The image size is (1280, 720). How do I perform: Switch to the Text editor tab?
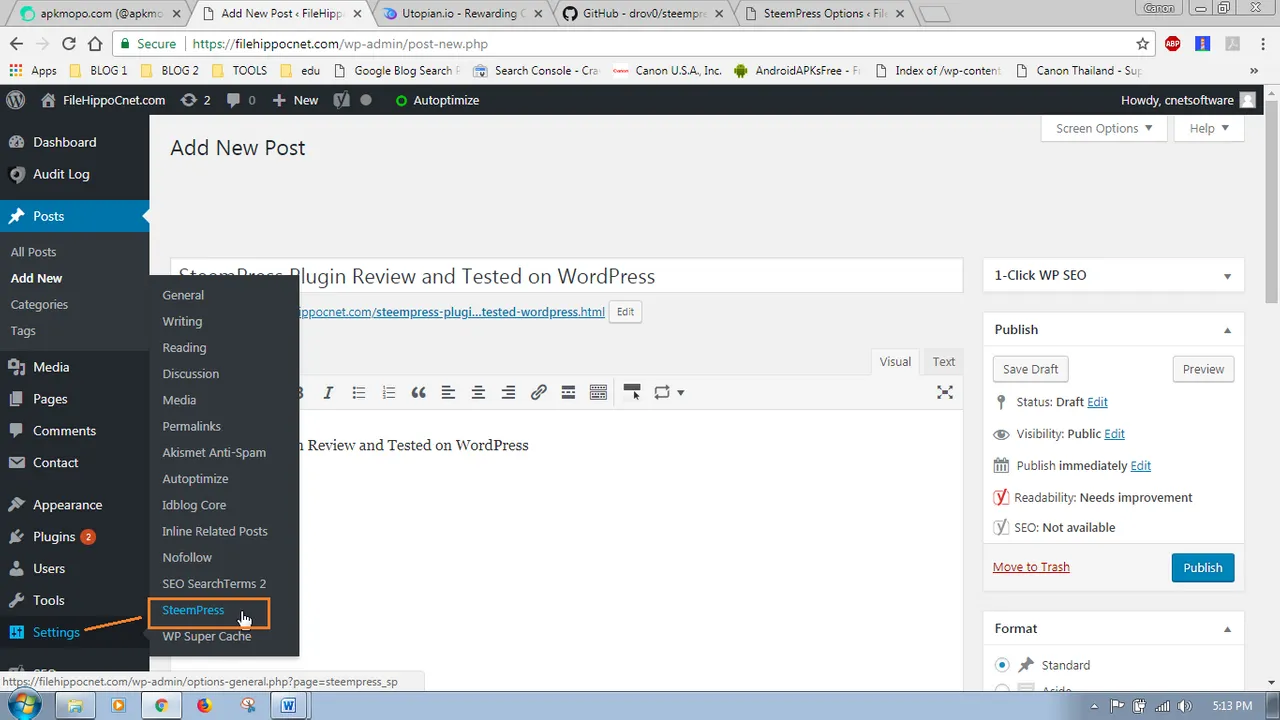(x=943, y=362)
